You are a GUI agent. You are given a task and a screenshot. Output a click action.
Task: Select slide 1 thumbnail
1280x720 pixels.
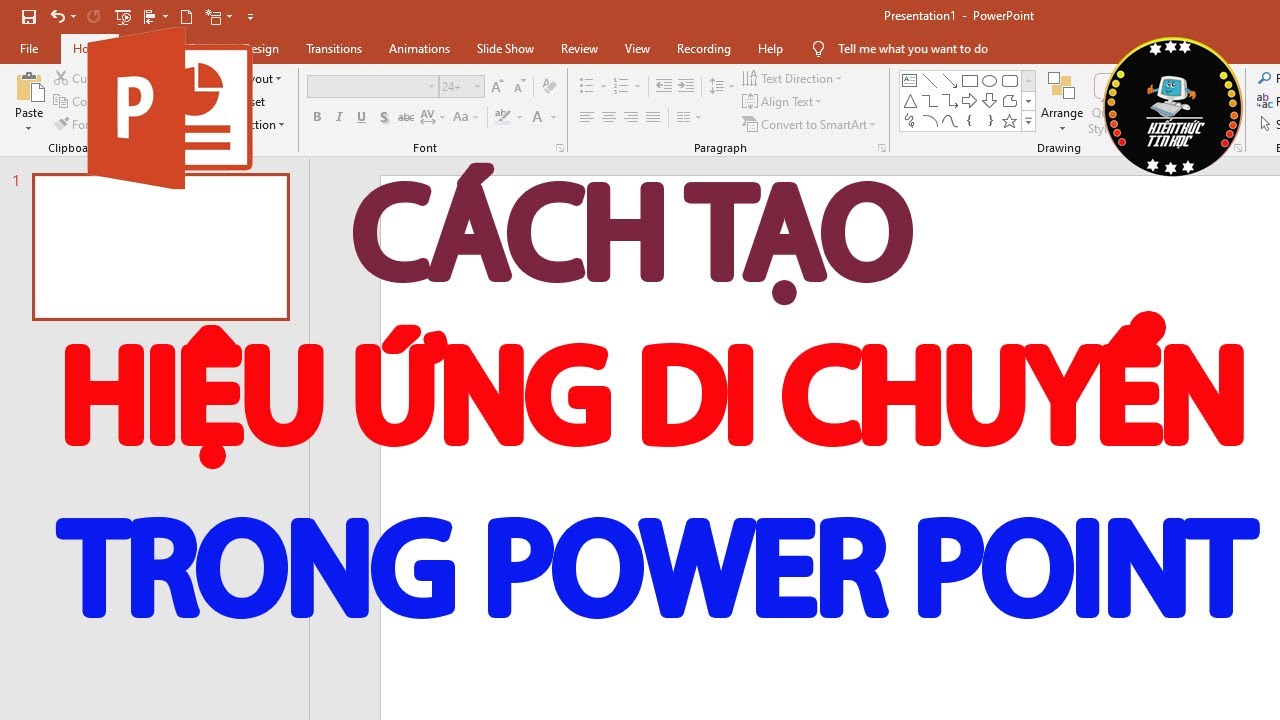pos(161,247)
